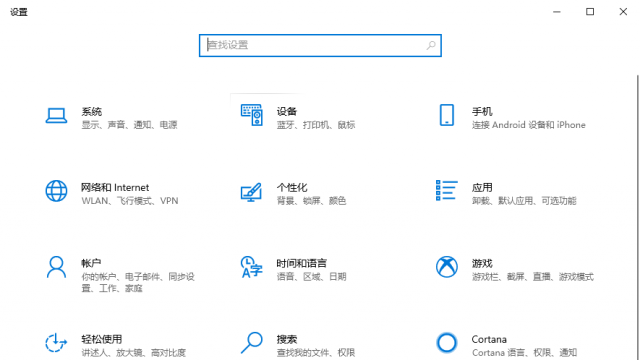Open the Cortana settings title
This screenshot has width=640, height=360.
489,339
